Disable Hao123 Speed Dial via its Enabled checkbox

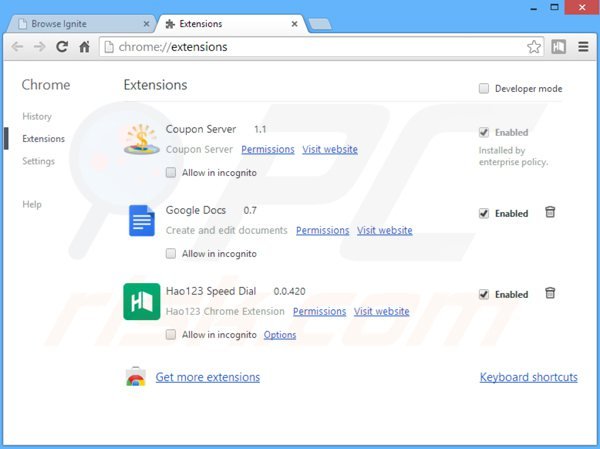point(484,294)
